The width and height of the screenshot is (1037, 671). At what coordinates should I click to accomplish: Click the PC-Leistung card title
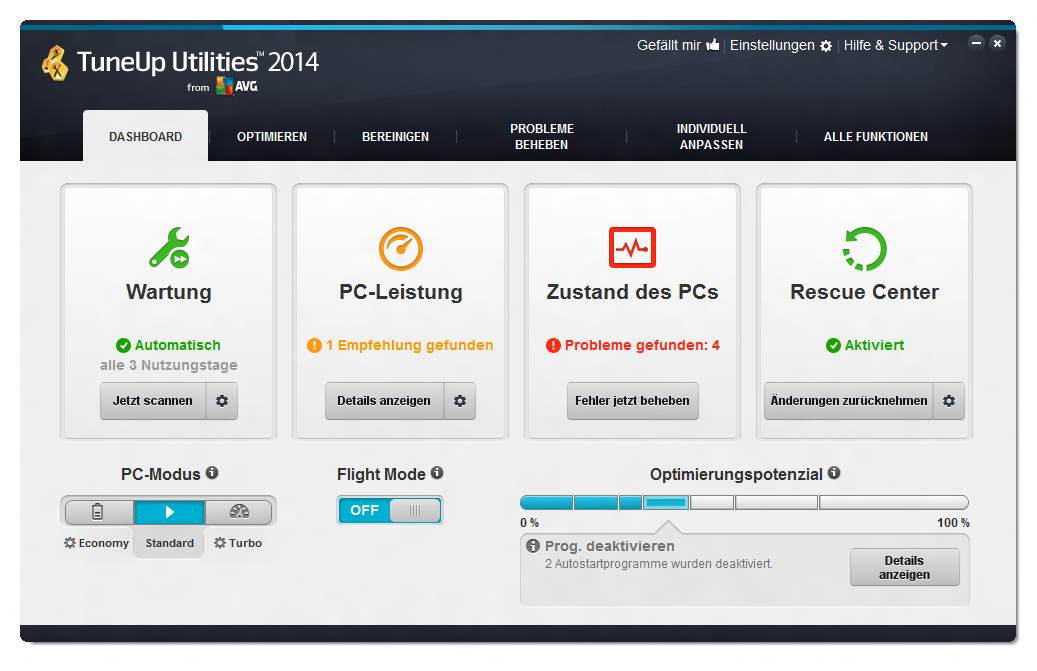[x=401, y=292]
